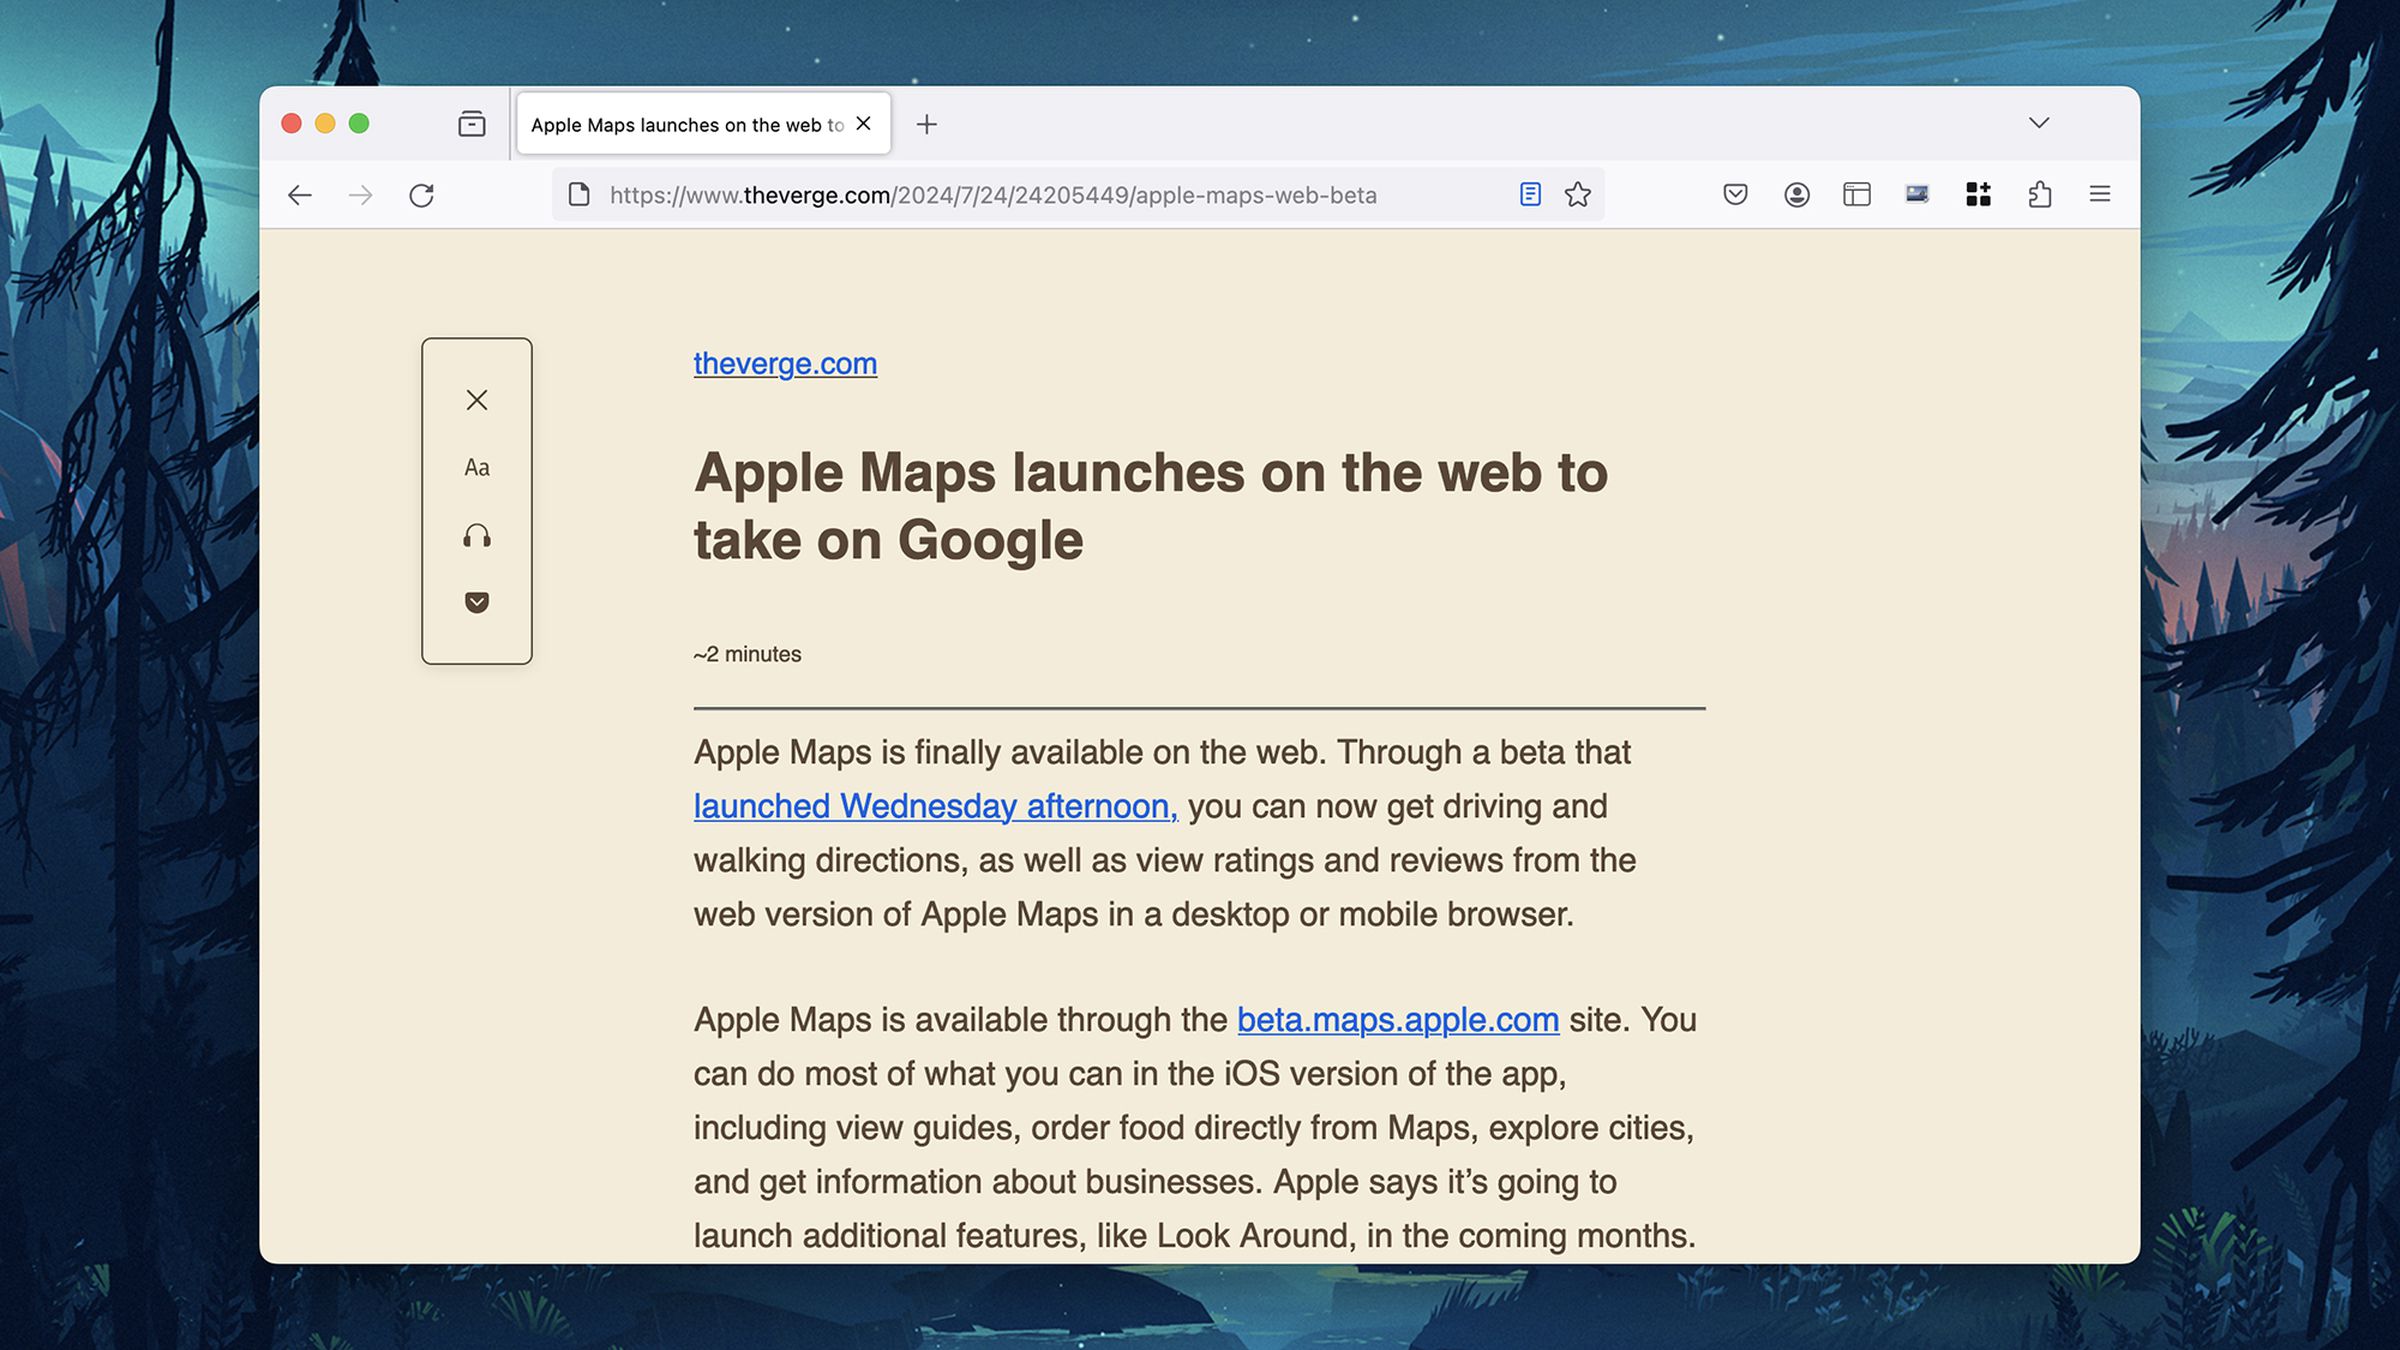Open text and layout controls via Aa icon
The image size is (2400, 1350).
click(477, 467)
